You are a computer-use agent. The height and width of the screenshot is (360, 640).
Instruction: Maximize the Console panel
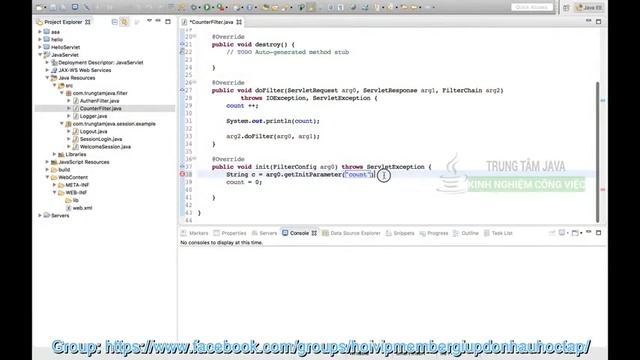coord(598,233)
